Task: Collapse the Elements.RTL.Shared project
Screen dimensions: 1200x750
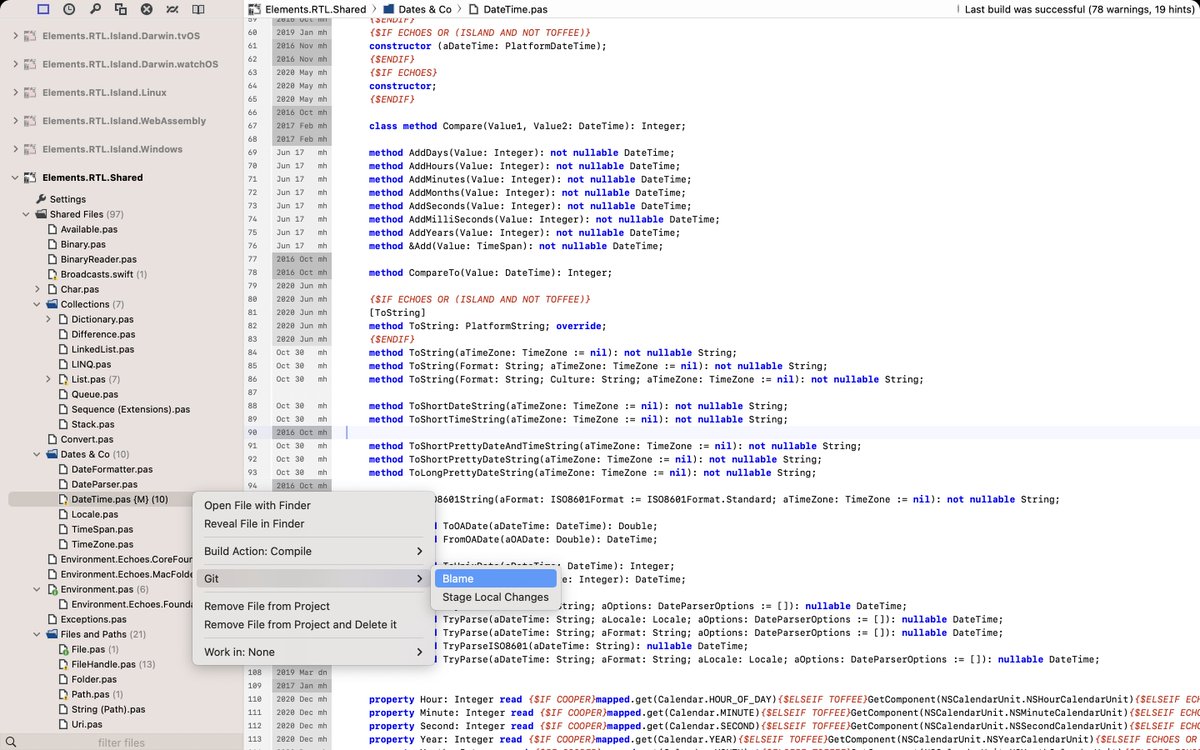Action: tap(14, 177)
